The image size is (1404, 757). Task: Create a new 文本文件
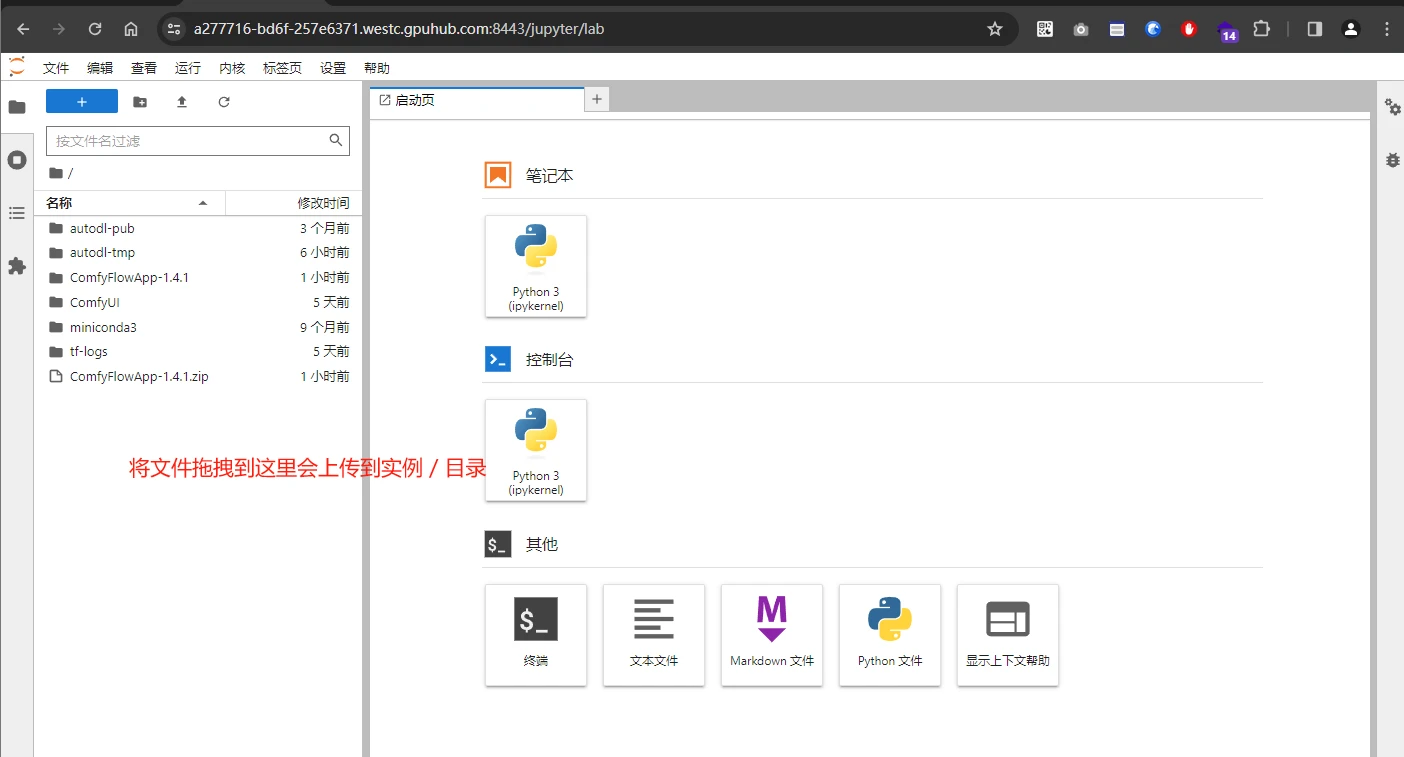pos(654,635)
